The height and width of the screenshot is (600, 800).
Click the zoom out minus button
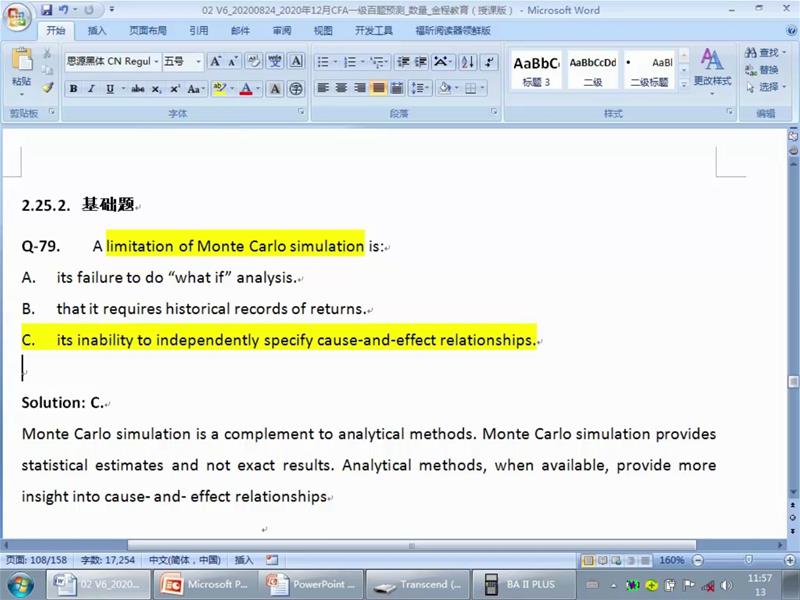698,560
